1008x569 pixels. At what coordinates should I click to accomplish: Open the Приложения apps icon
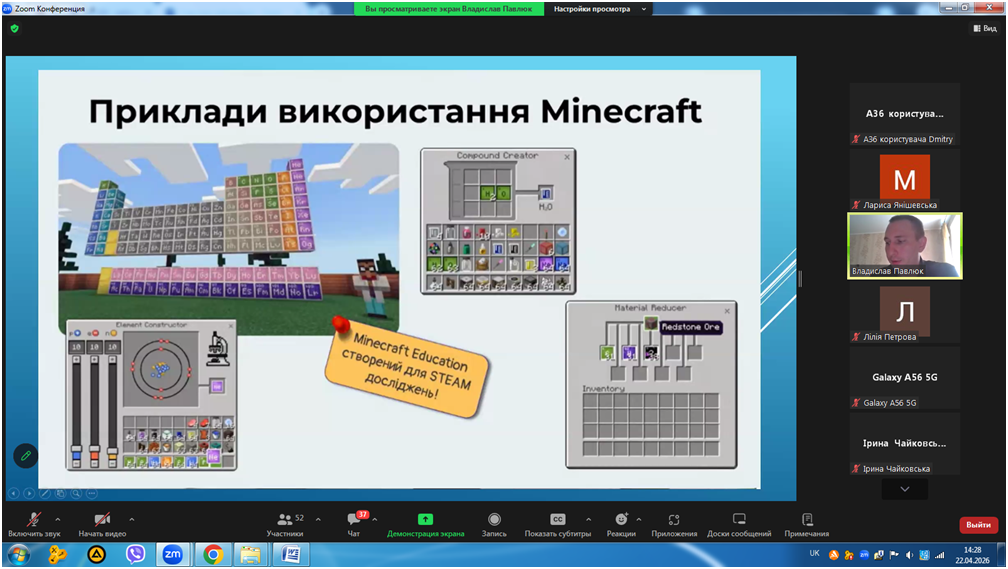pos(674,520)
